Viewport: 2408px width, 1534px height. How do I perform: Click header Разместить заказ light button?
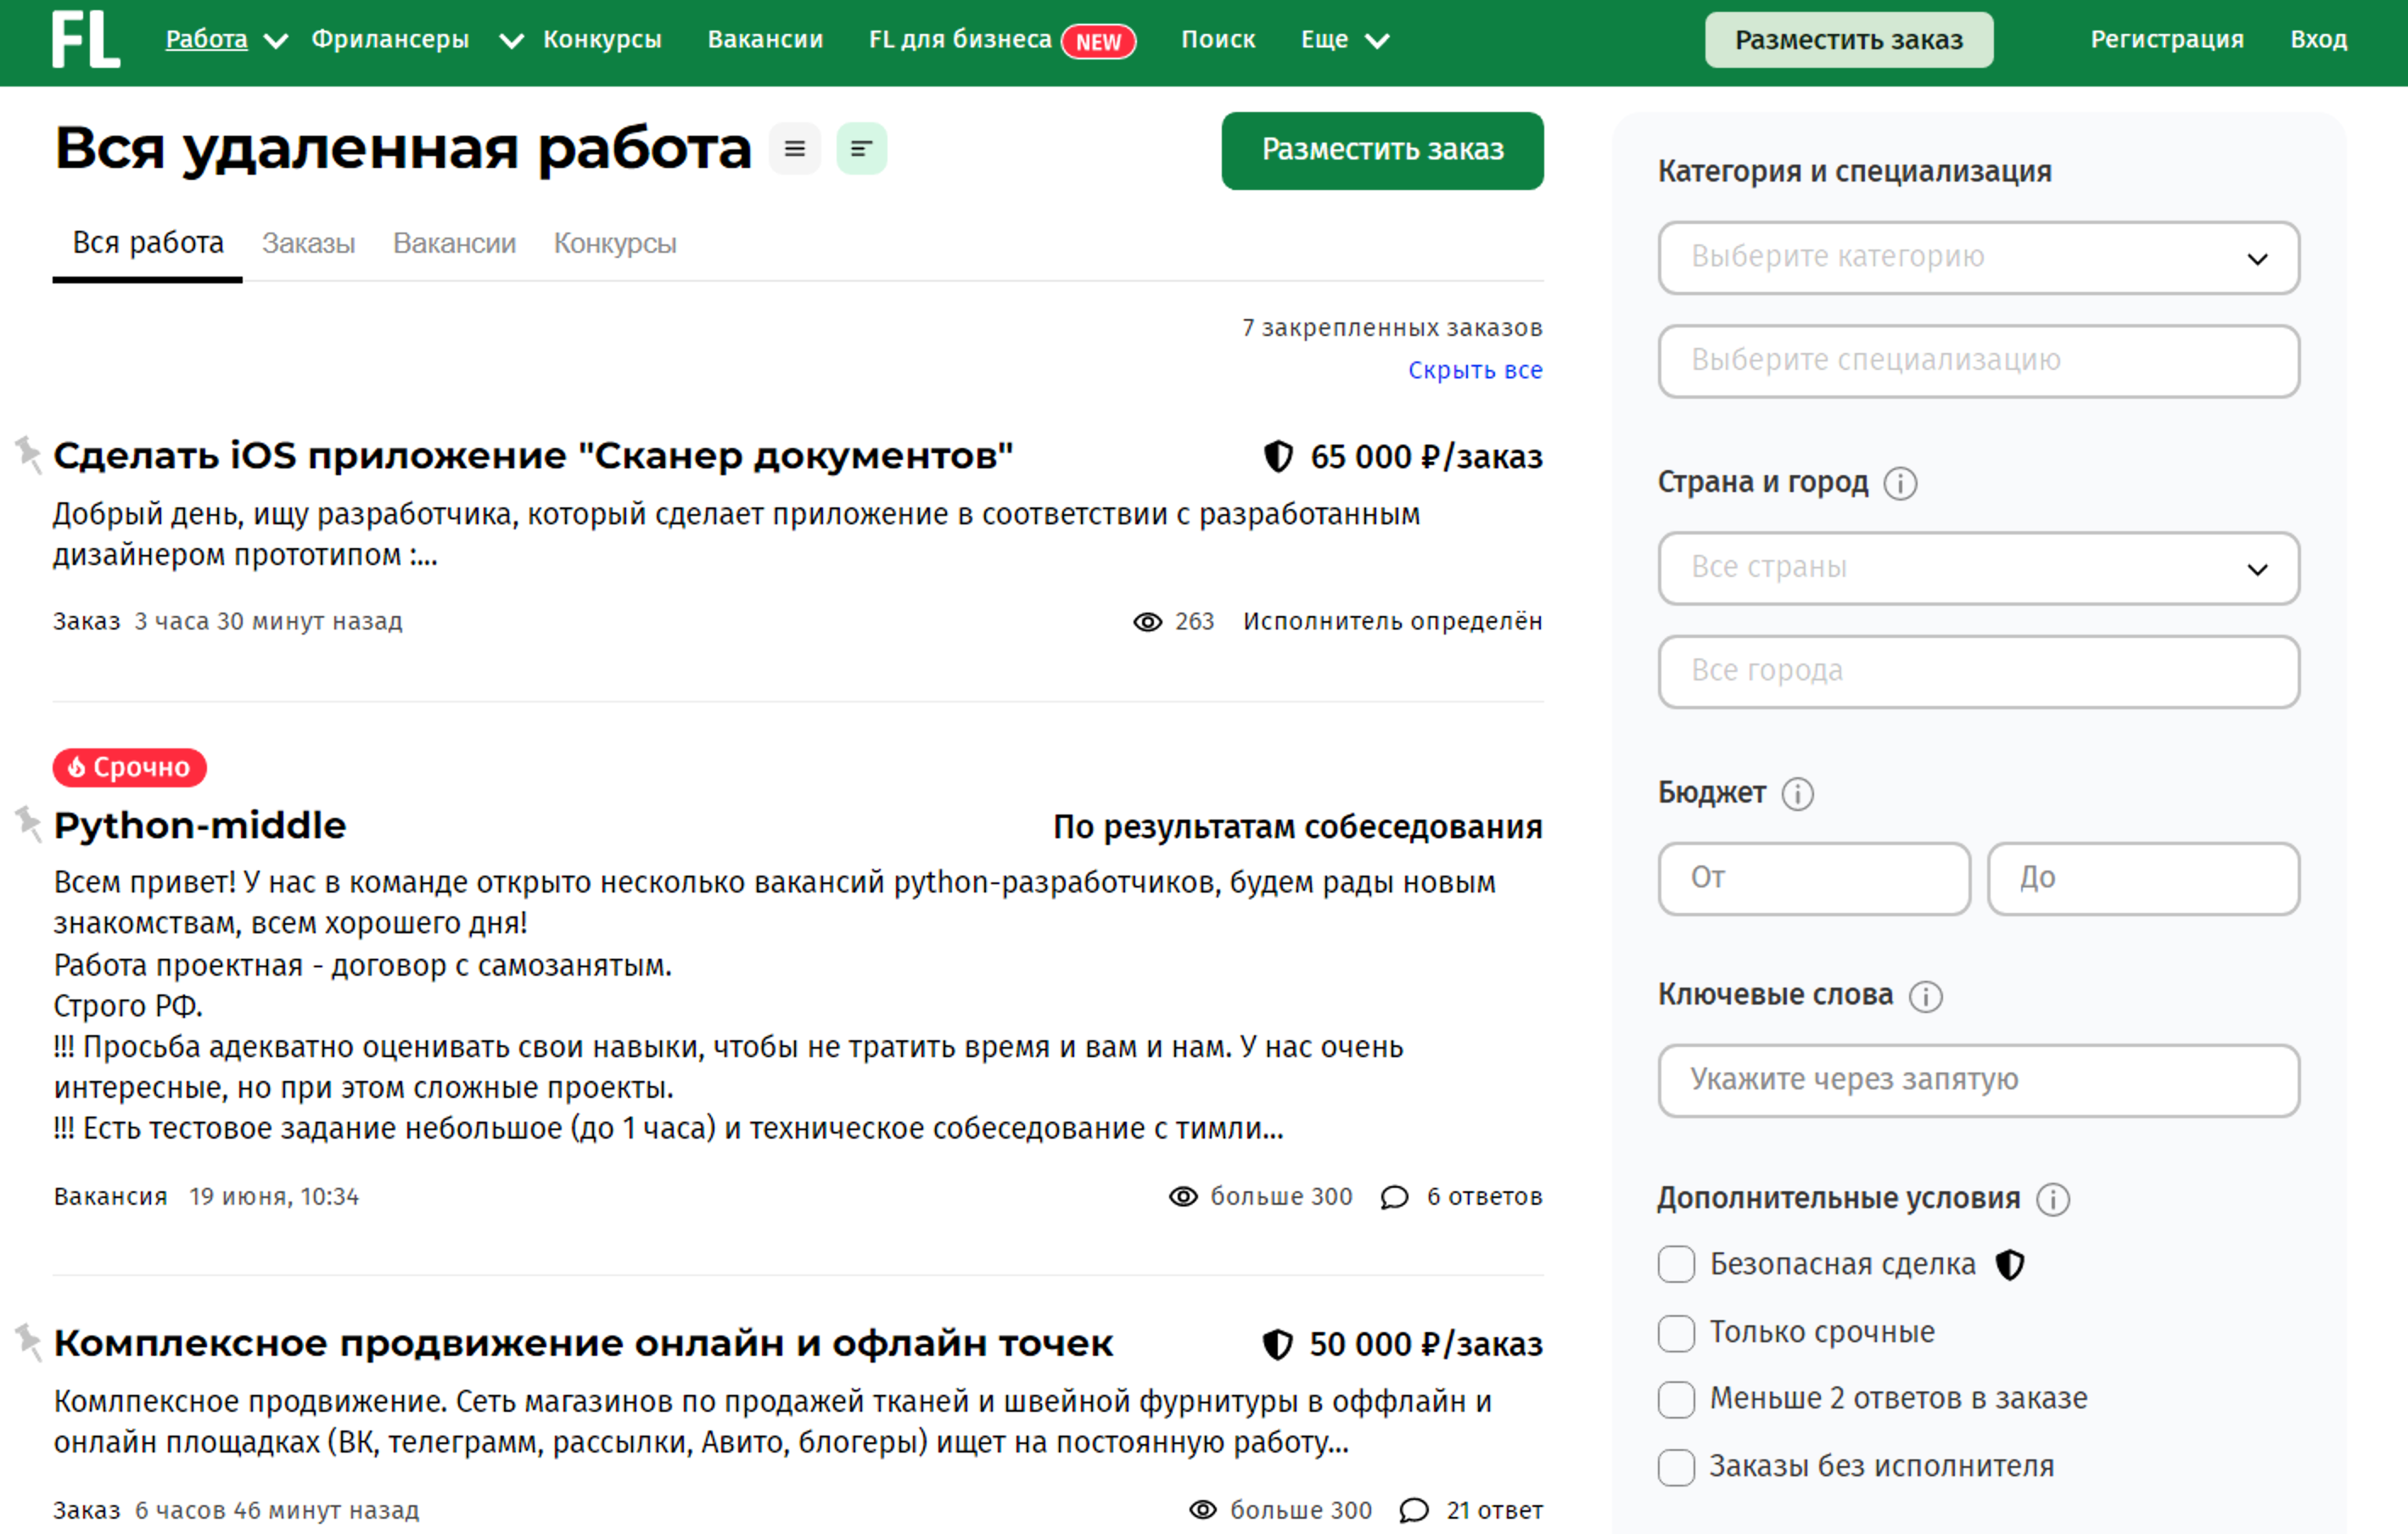[1848, 40]
